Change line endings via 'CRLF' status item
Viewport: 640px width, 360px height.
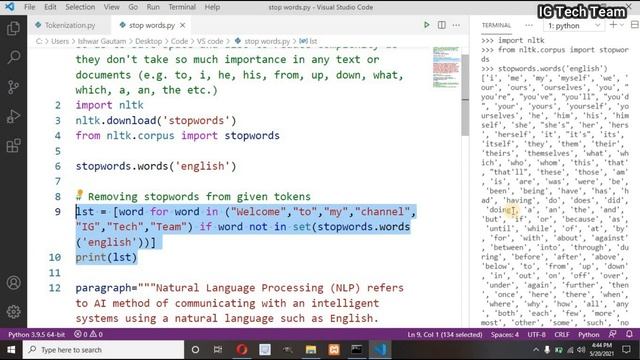(x=562, y=334)
